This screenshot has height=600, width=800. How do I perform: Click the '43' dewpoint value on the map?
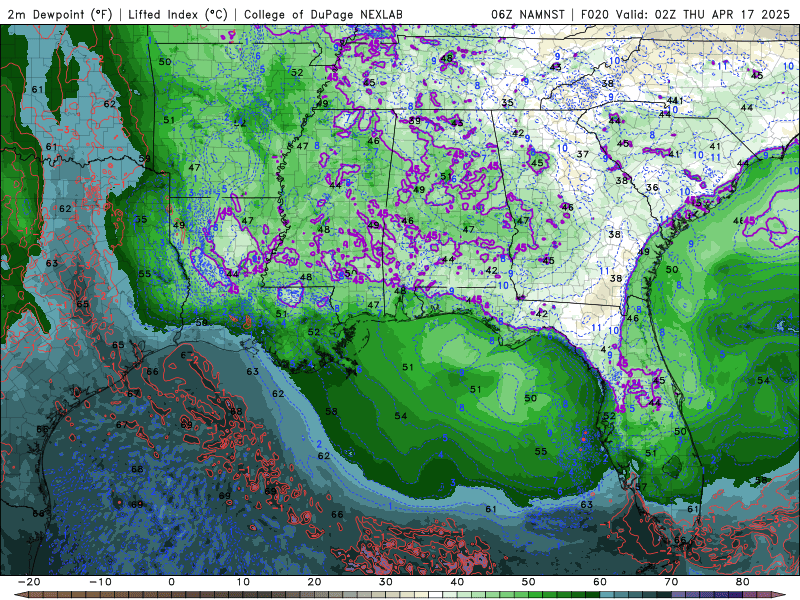(556, 67)
